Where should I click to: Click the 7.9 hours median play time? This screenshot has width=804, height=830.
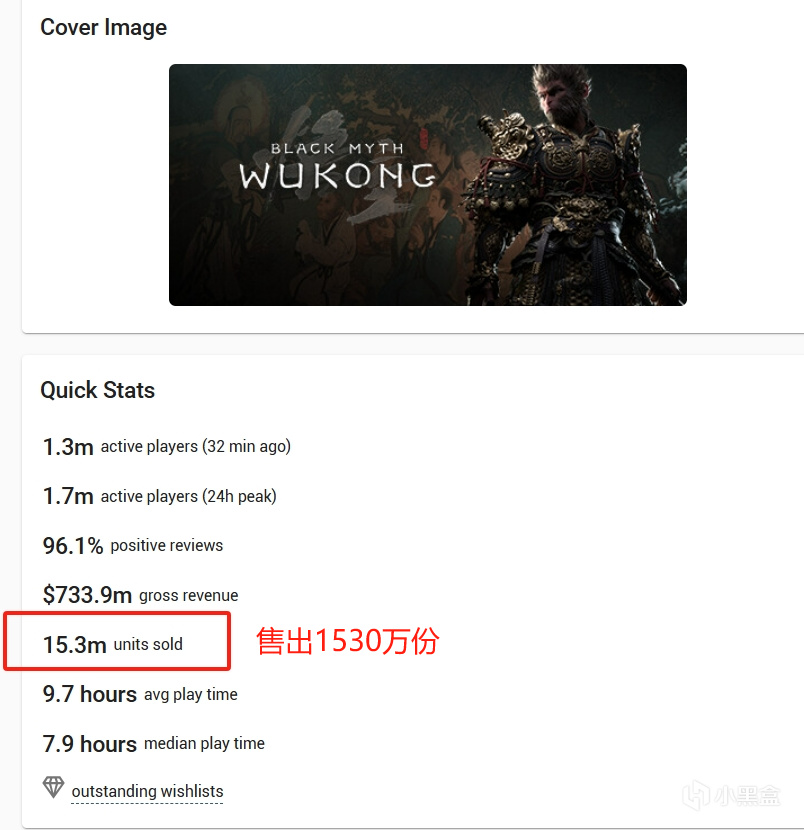pyautogui.click(x=153, y=744)
